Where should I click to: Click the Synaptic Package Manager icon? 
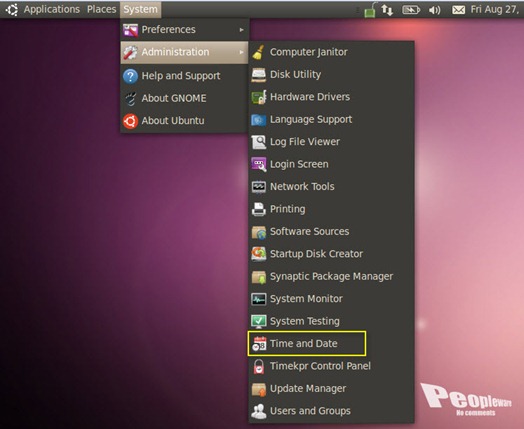[x=258, y=277]
